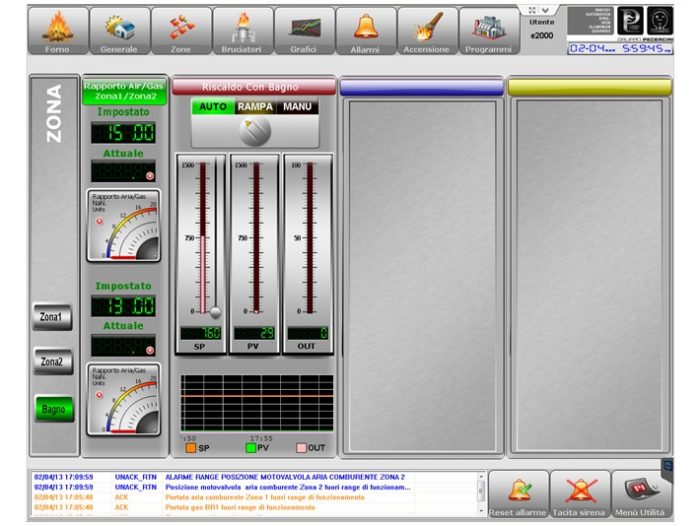Select the green Bagno zone button
700x526 pixels.
point(52,408)
